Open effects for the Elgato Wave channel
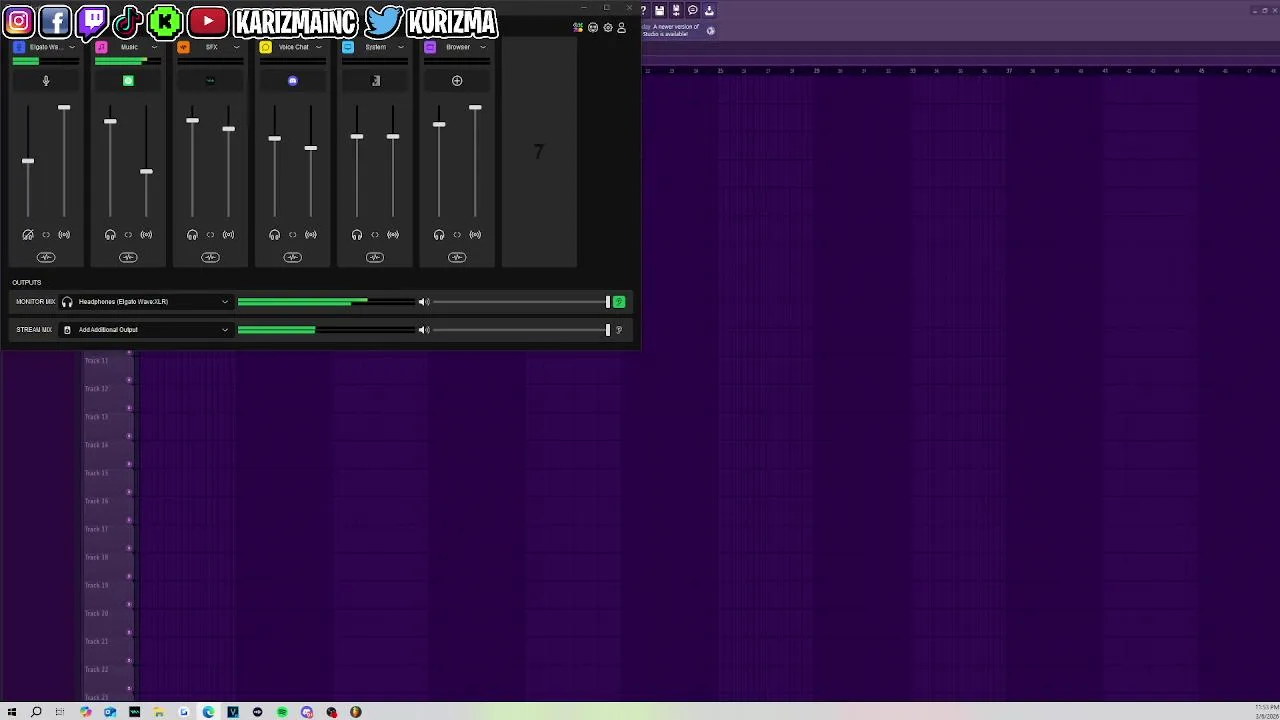This screenshot has width=1280, height=720. point(46,258)
